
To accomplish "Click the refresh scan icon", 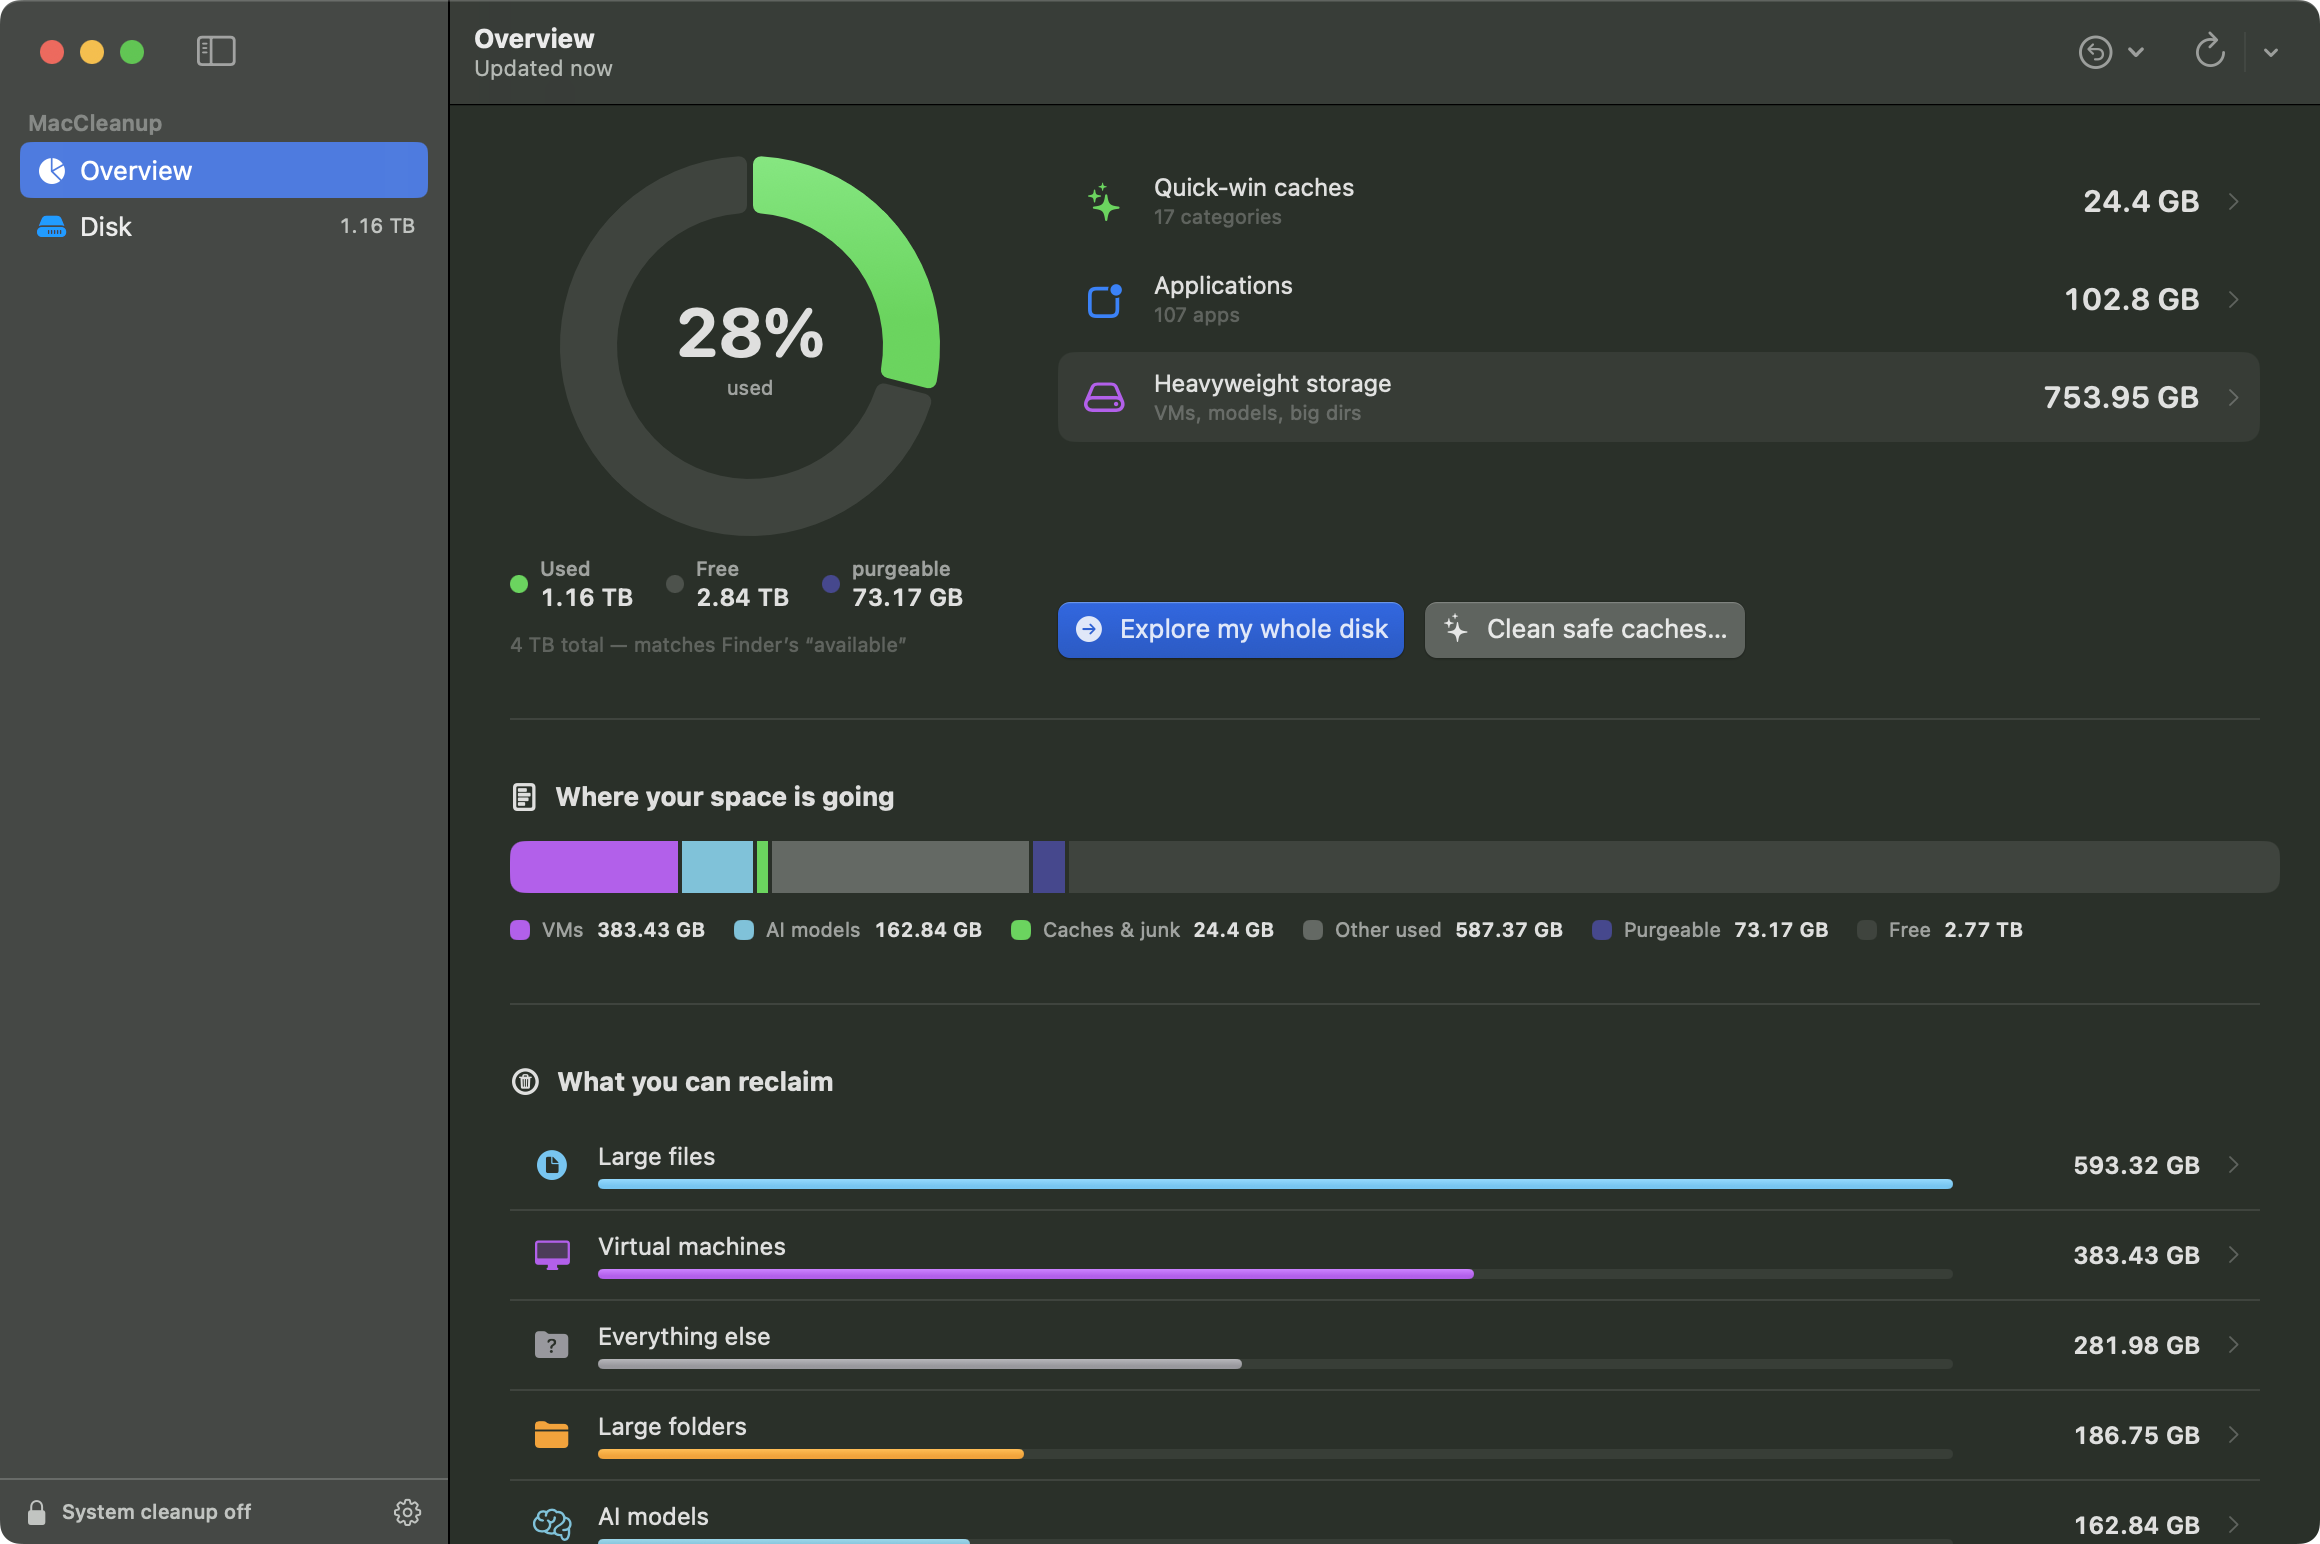I will point(2210,51).
